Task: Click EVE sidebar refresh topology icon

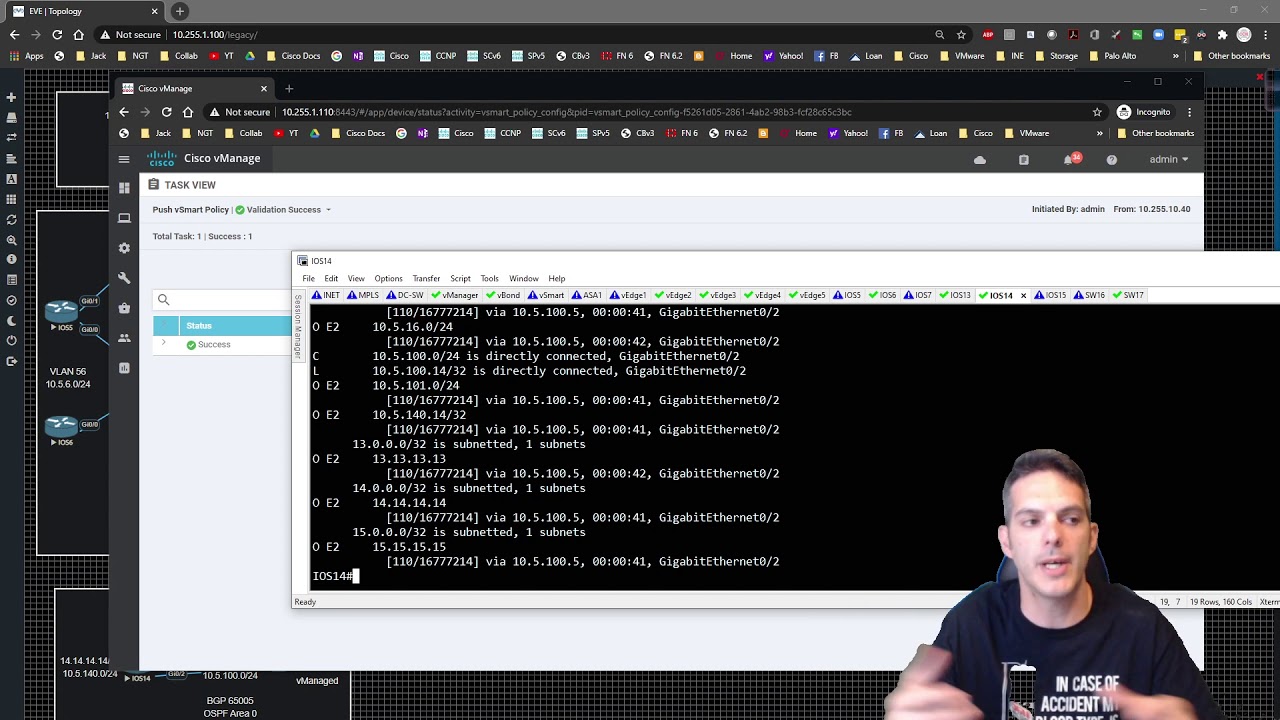Action: click(x=11, y=220)
